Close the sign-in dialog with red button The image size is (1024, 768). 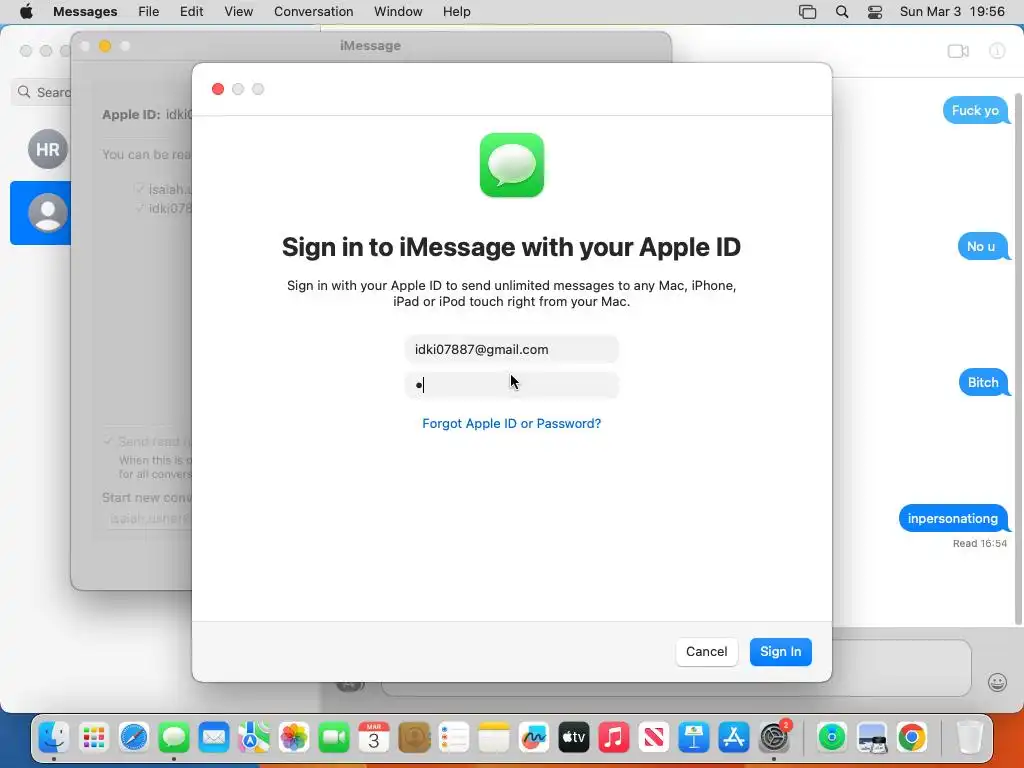(218, 89)
